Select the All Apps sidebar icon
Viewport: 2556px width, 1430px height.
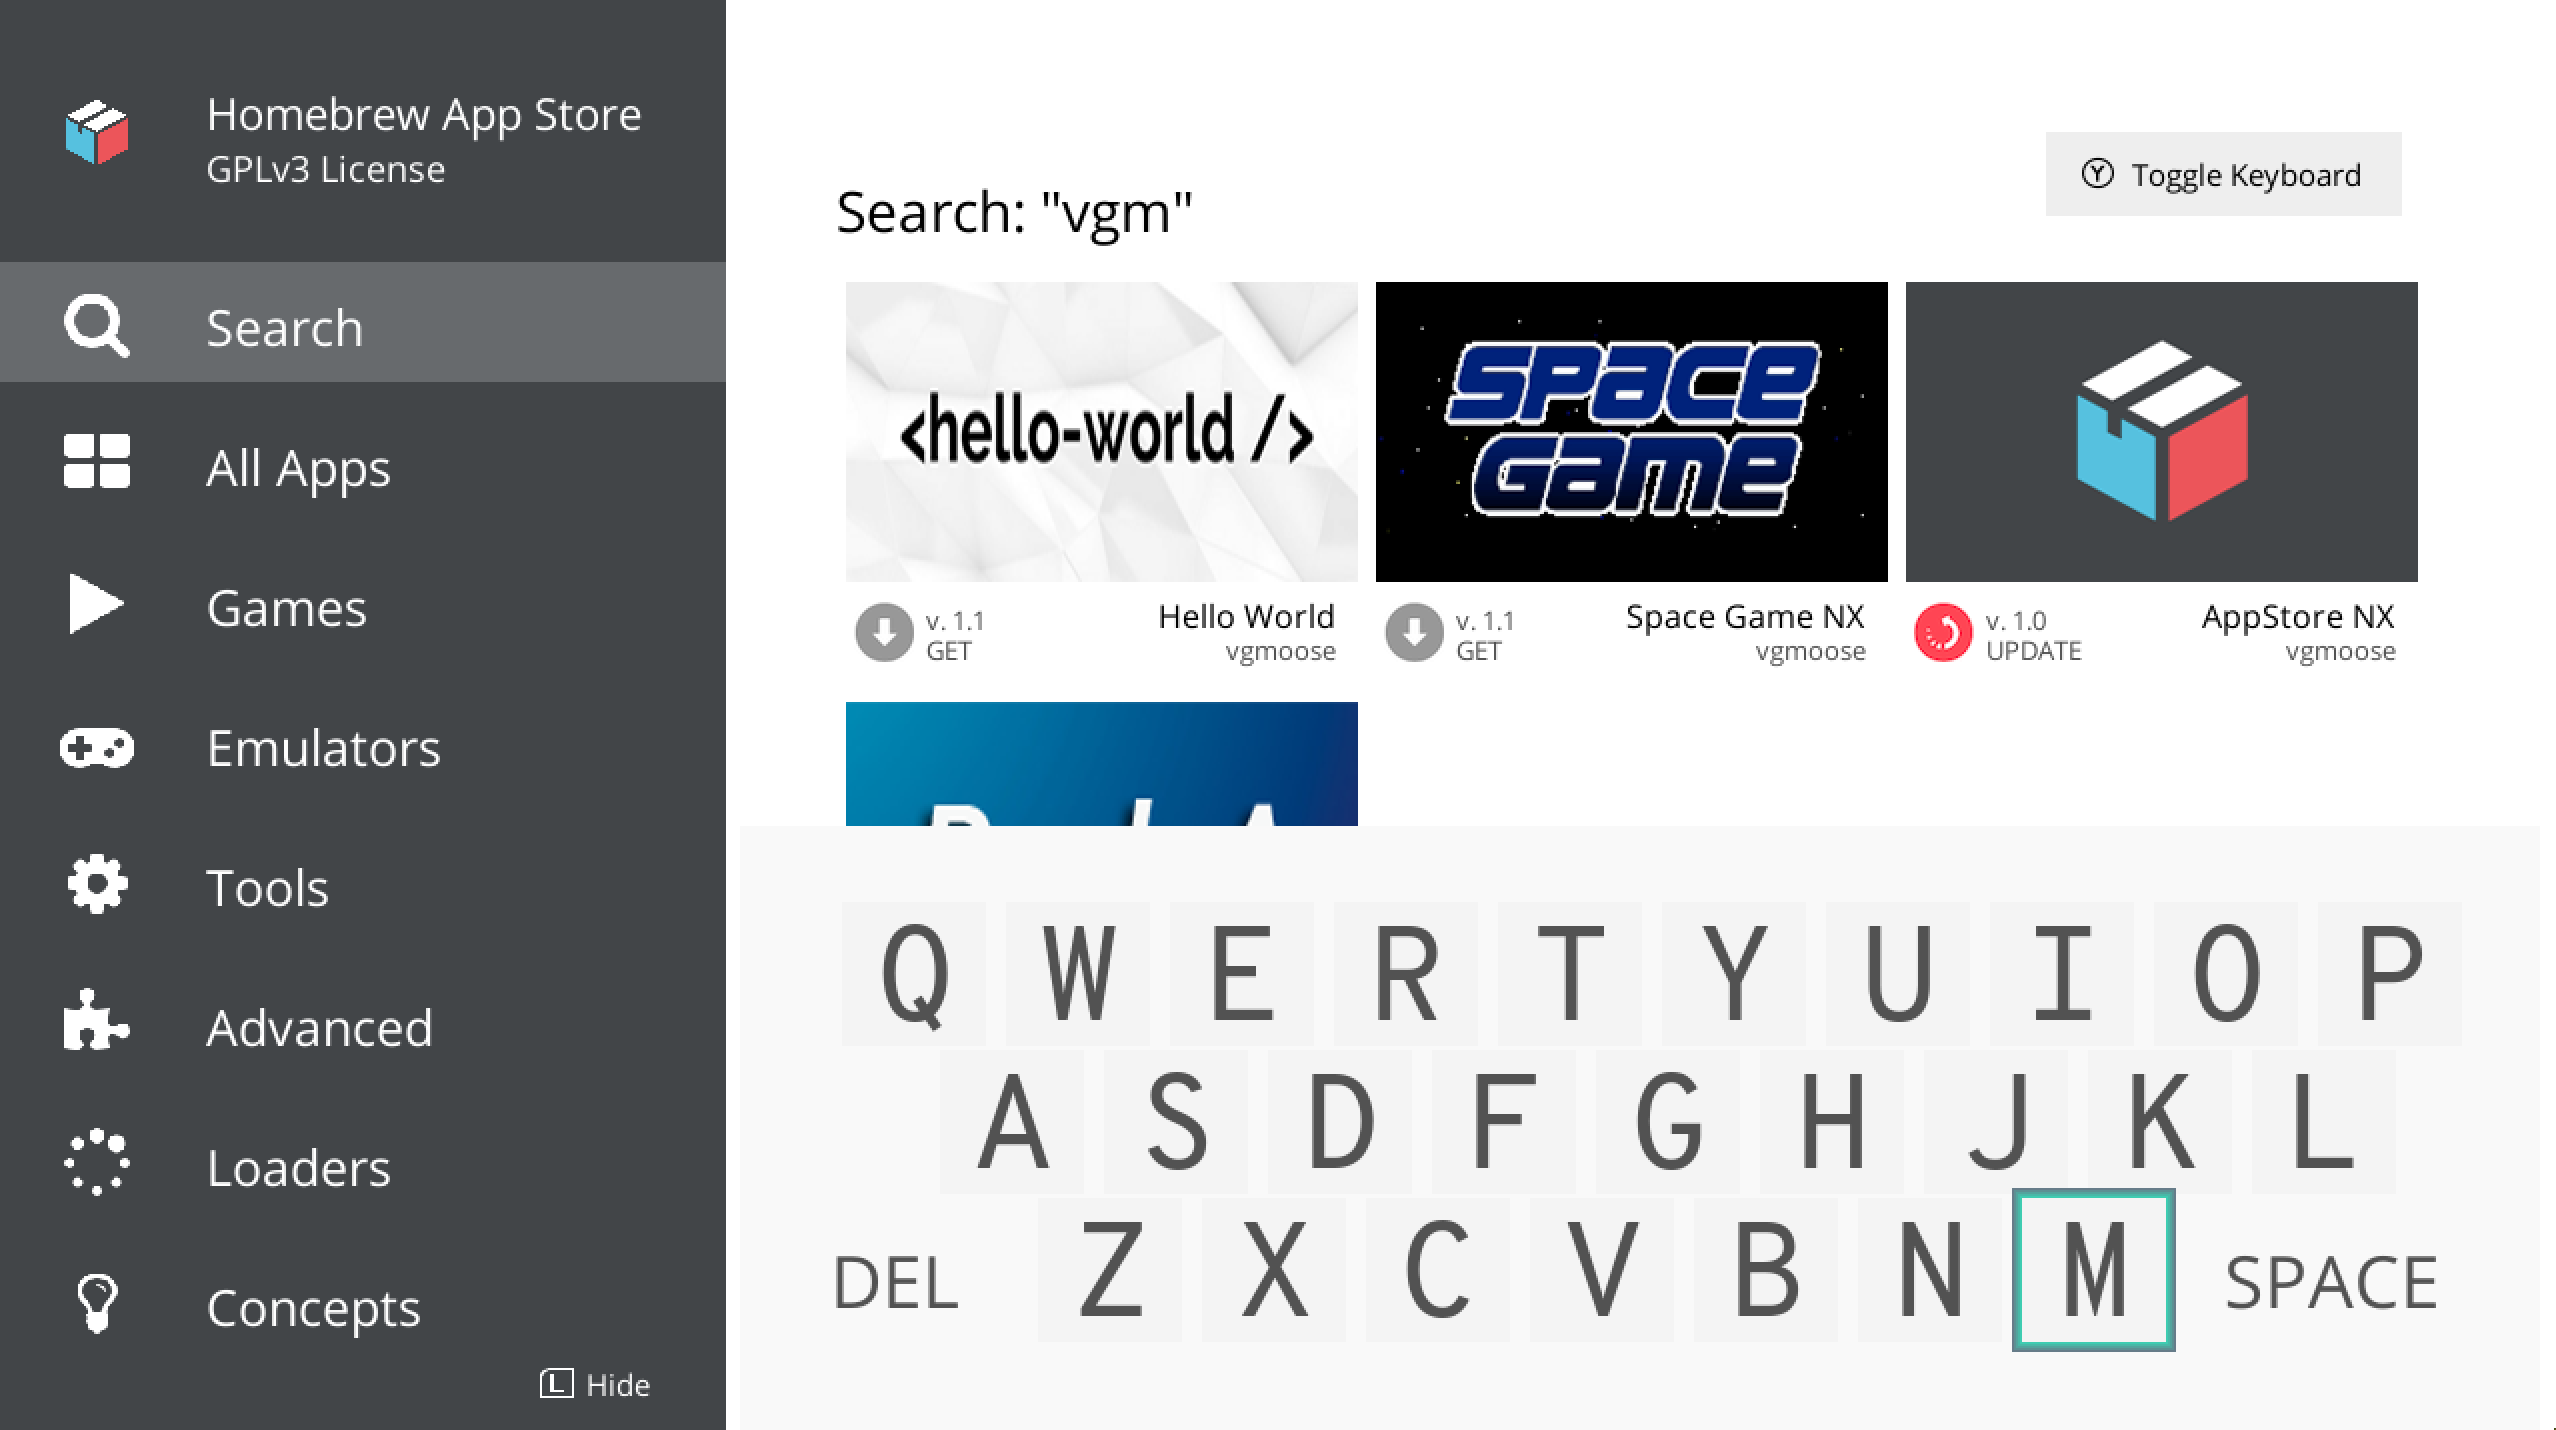(95, 467)
